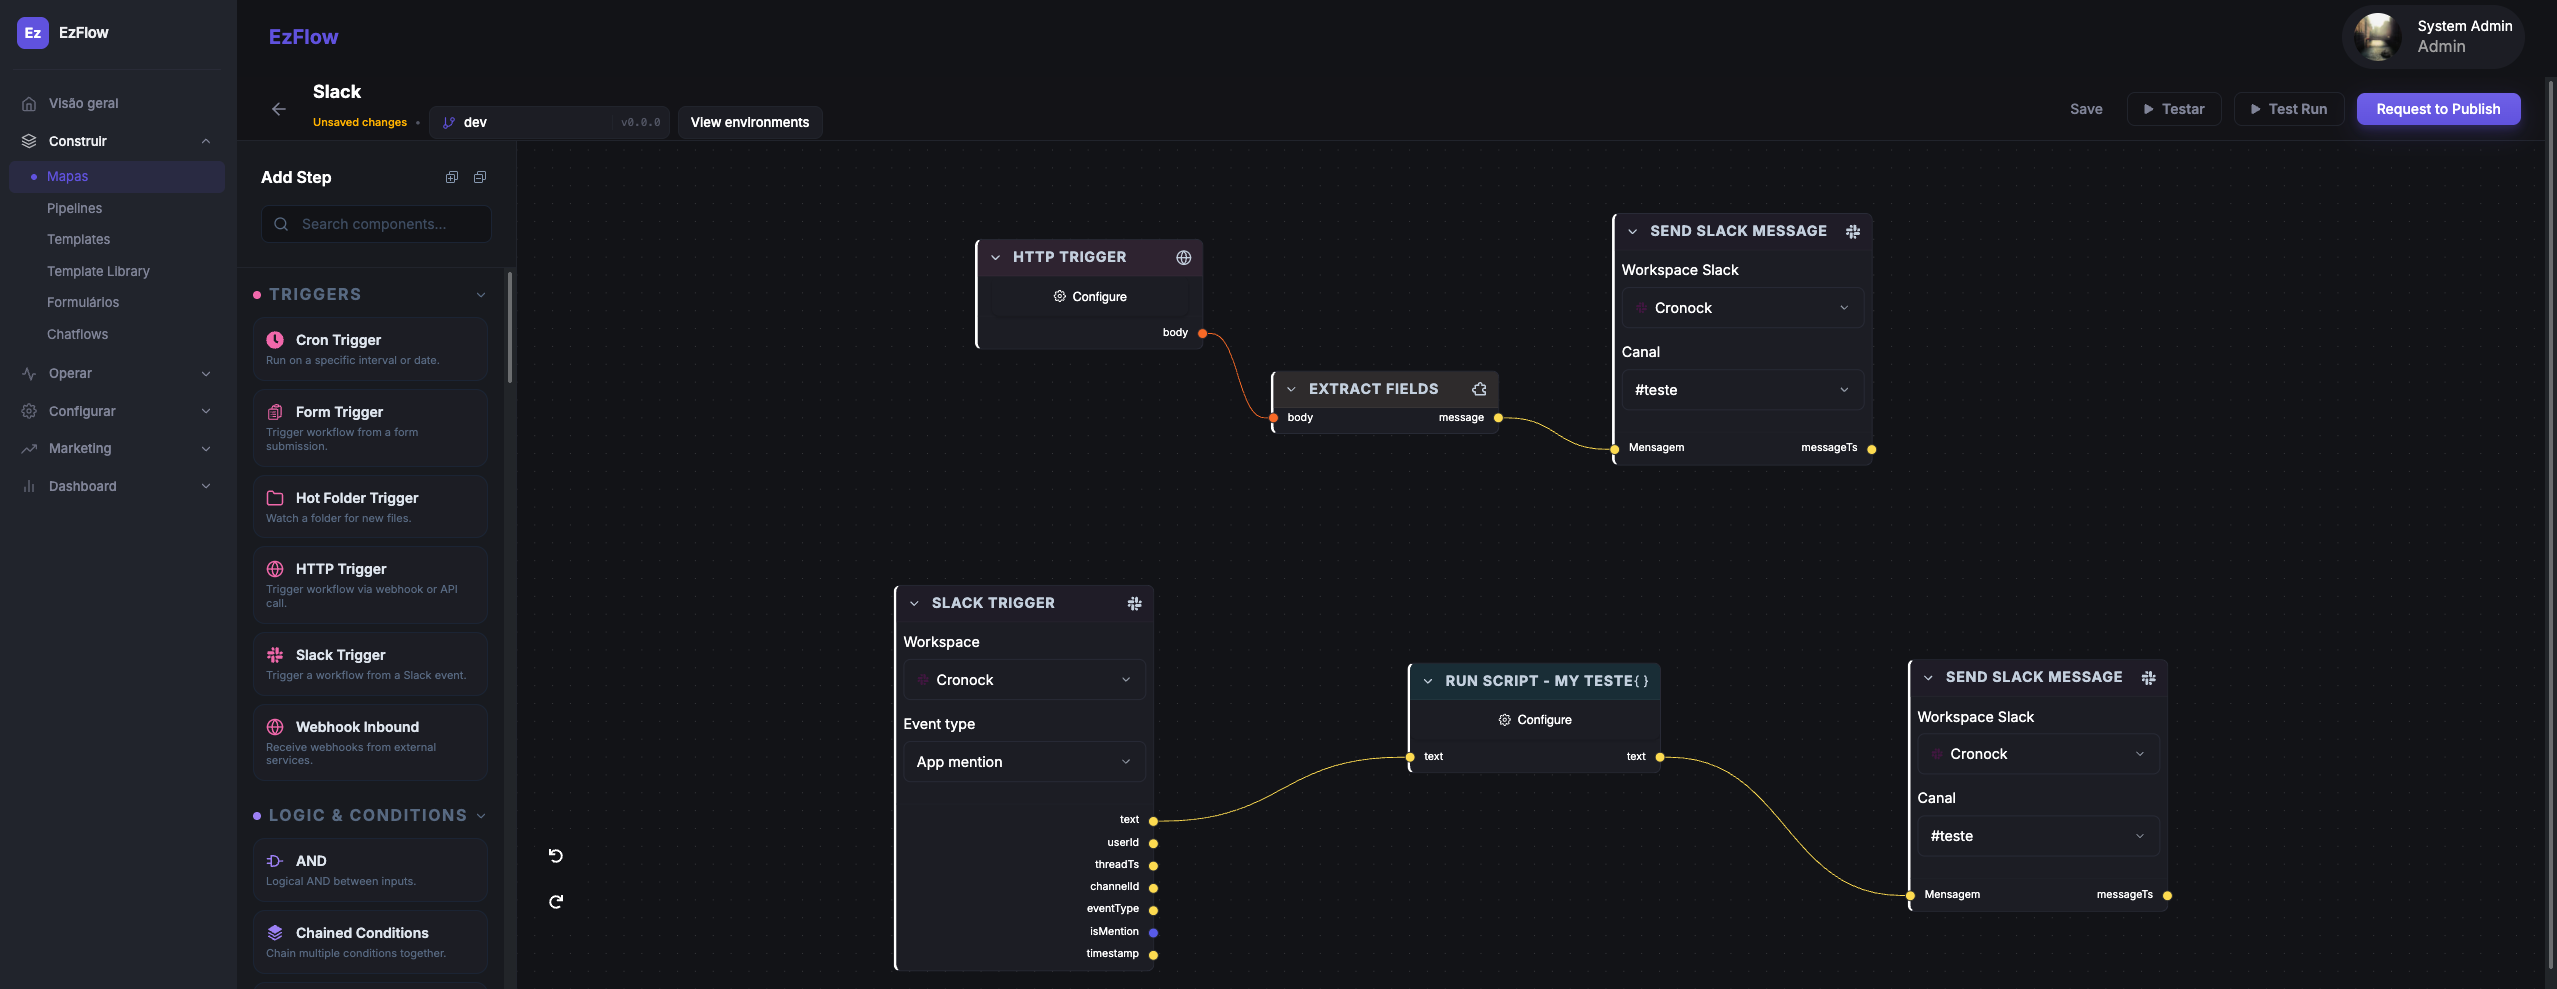Click the AND logic gate icon

[275, 861]
